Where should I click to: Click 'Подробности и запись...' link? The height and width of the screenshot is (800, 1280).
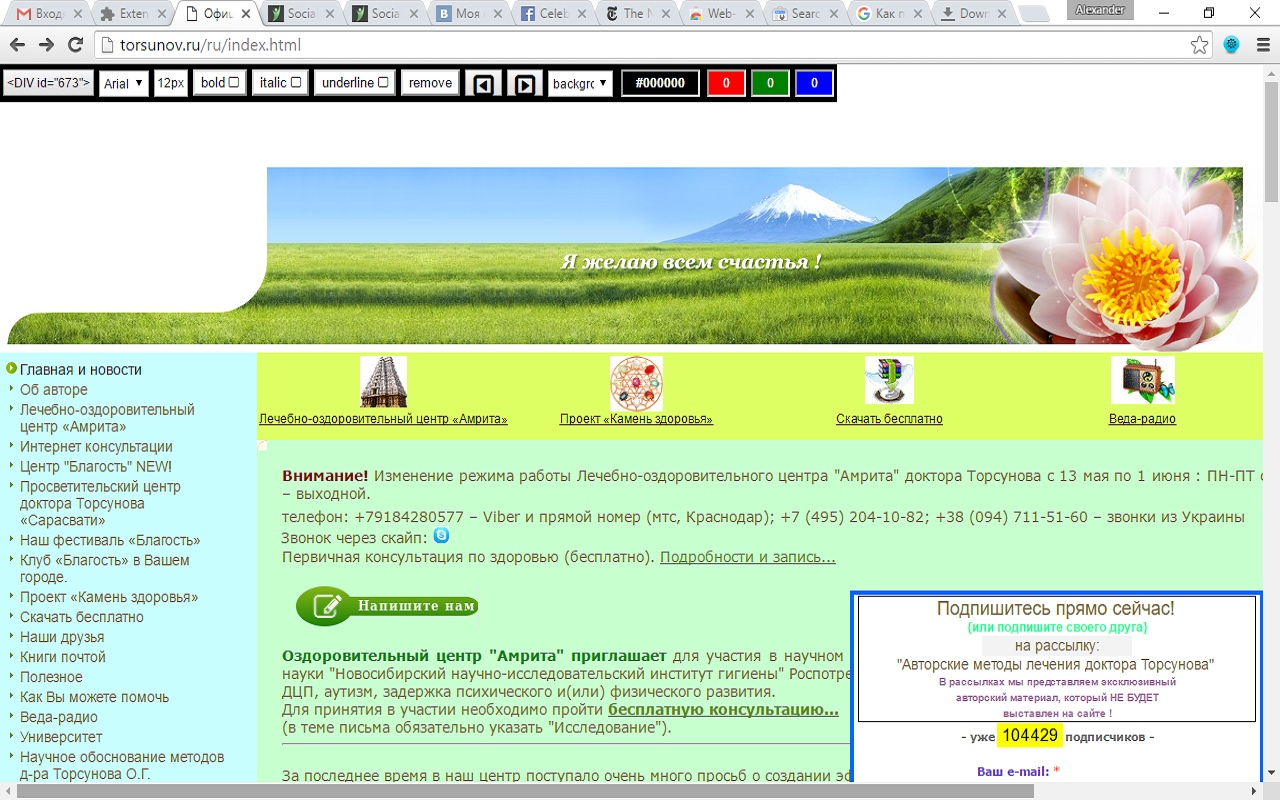pos(748,557)
